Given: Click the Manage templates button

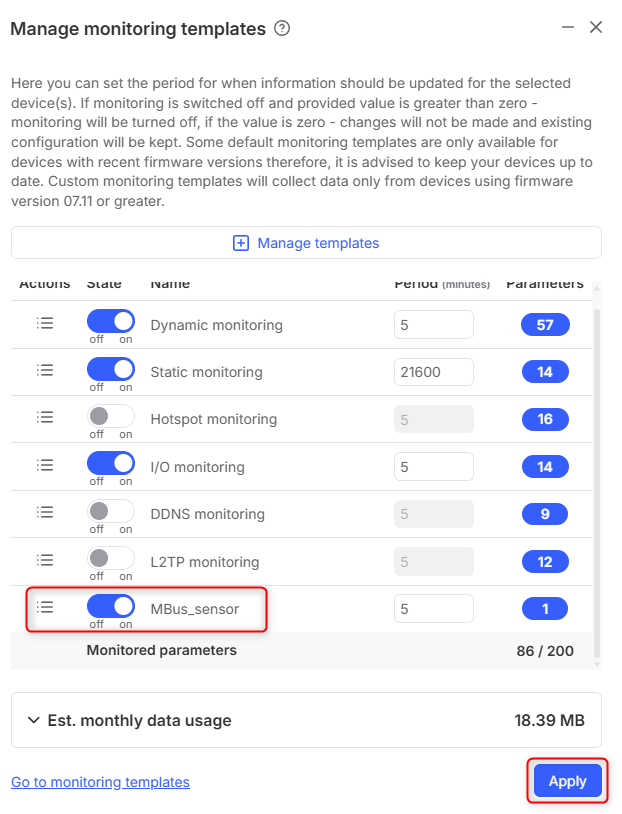Looking at the screenshot, I should (x=306, y=243).
